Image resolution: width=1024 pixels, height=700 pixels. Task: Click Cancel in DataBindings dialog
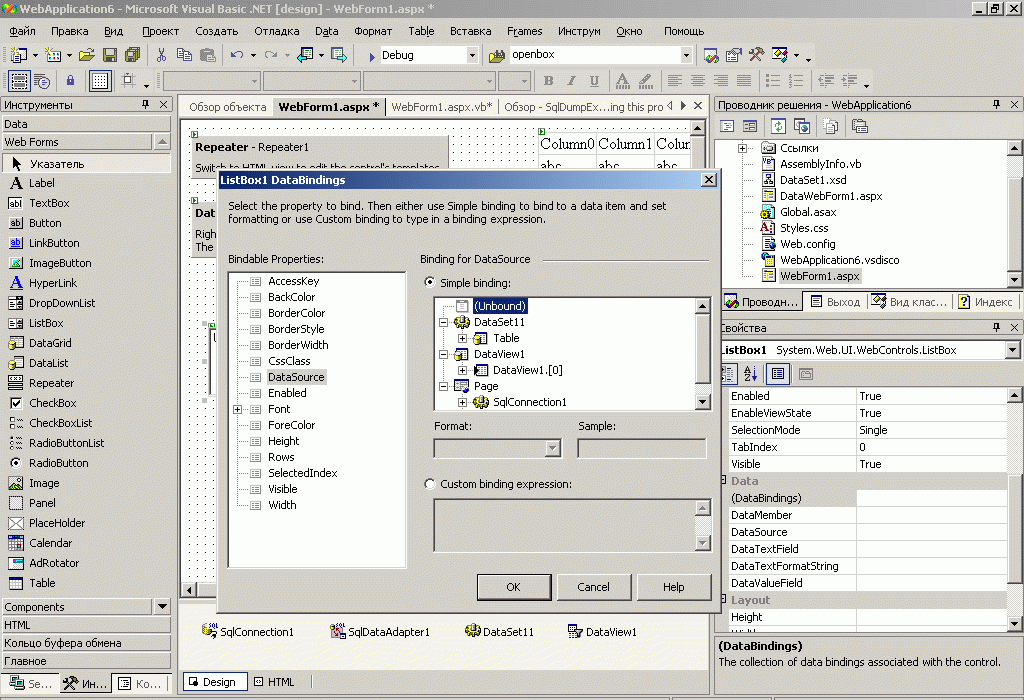[594, 587]
